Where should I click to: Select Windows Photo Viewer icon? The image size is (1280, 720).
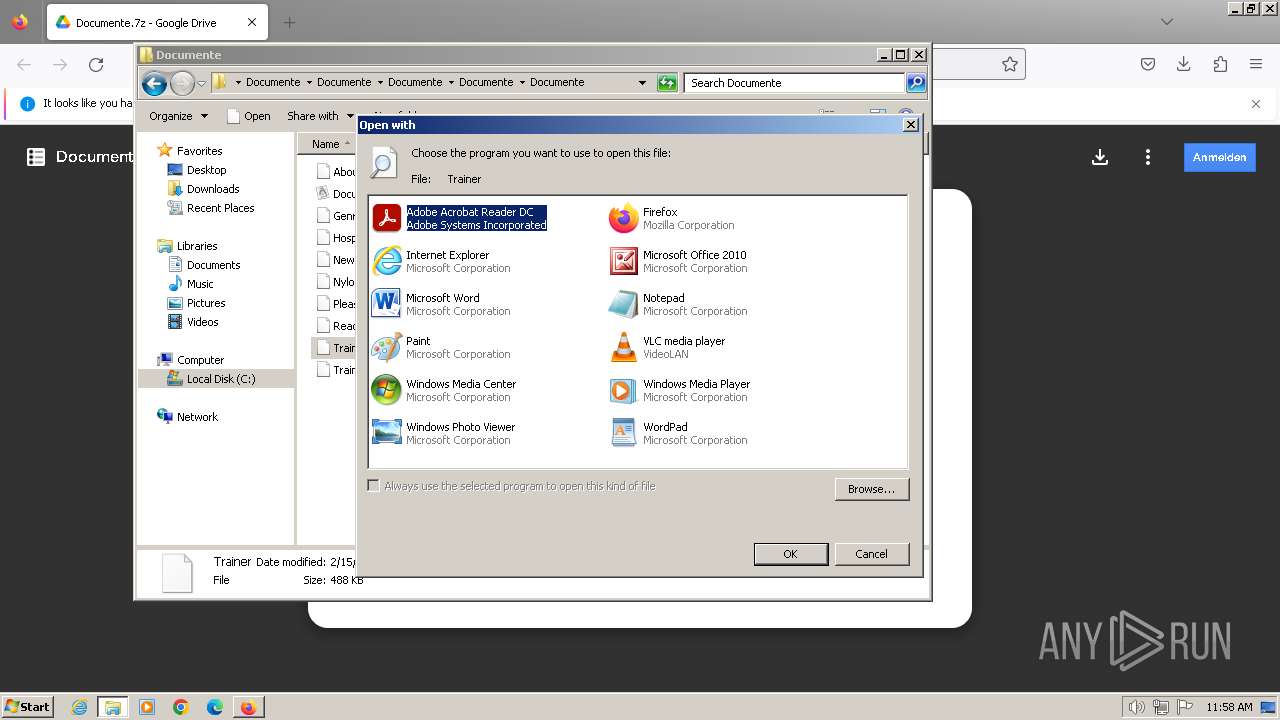click(387, 433)
